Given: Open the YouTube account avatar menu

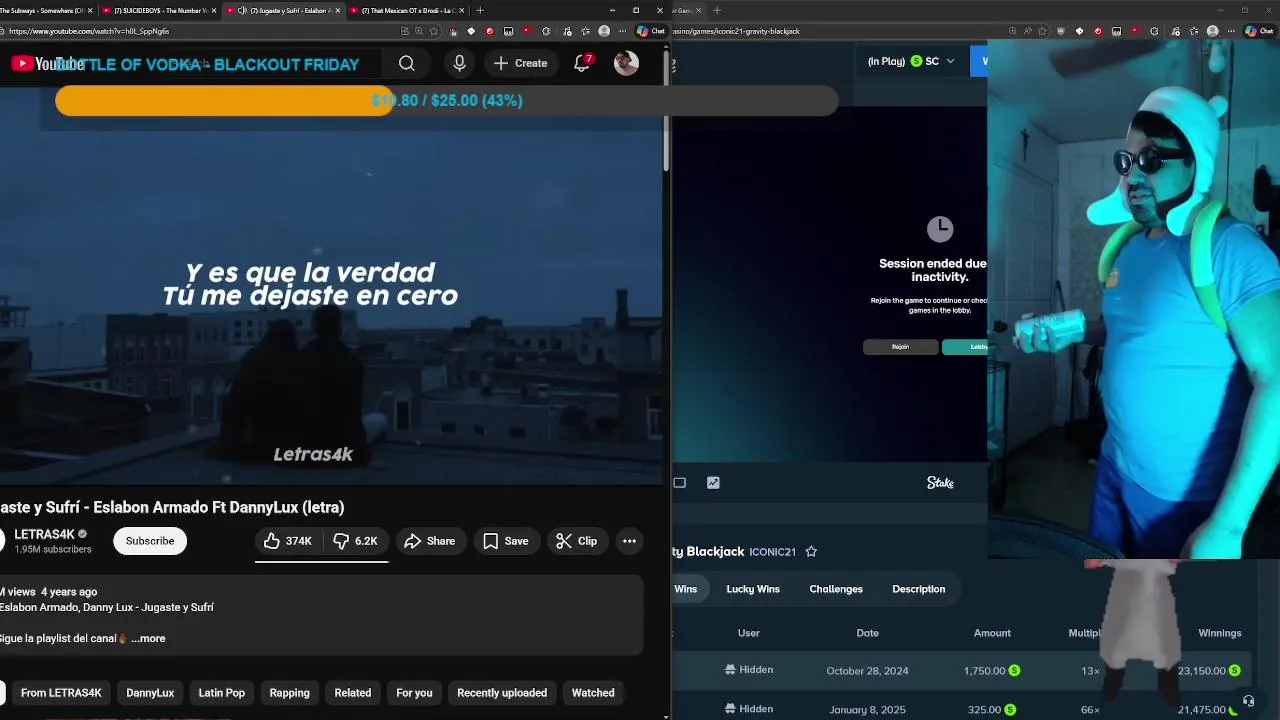Looking at the screenshot, I should pyautogui.click(x=626, y=63).
